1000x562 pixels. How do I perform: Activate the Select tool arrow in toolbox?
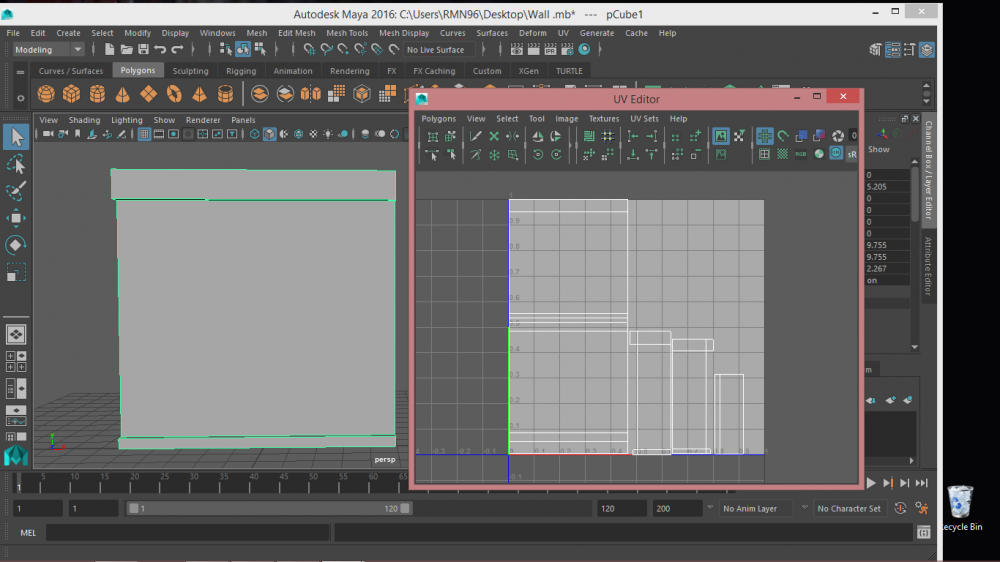[16, 137]
